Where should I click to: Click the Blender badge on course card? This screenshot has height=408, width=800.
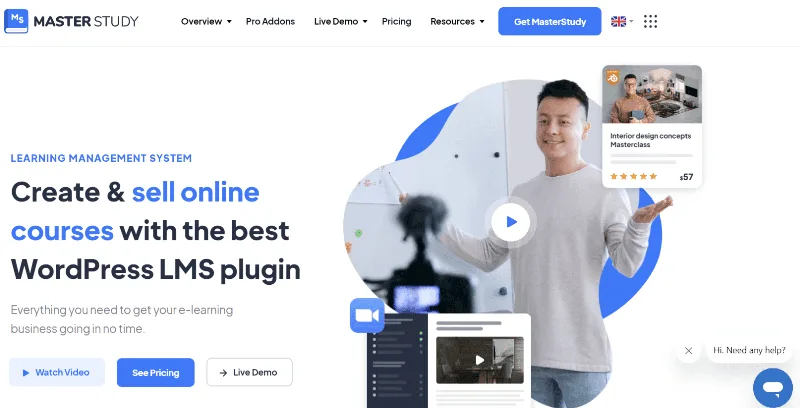(613, 78)
